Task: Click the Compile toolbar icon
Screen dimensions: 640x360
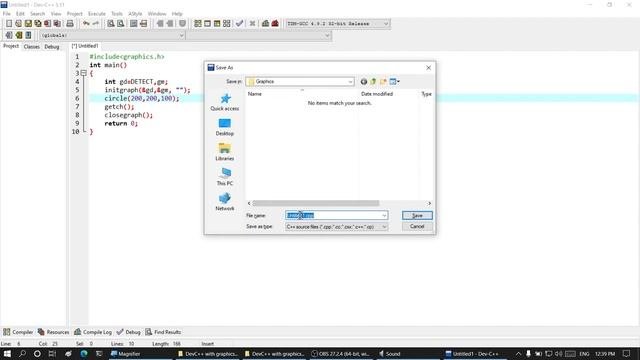Action: [x=198, y=24]
